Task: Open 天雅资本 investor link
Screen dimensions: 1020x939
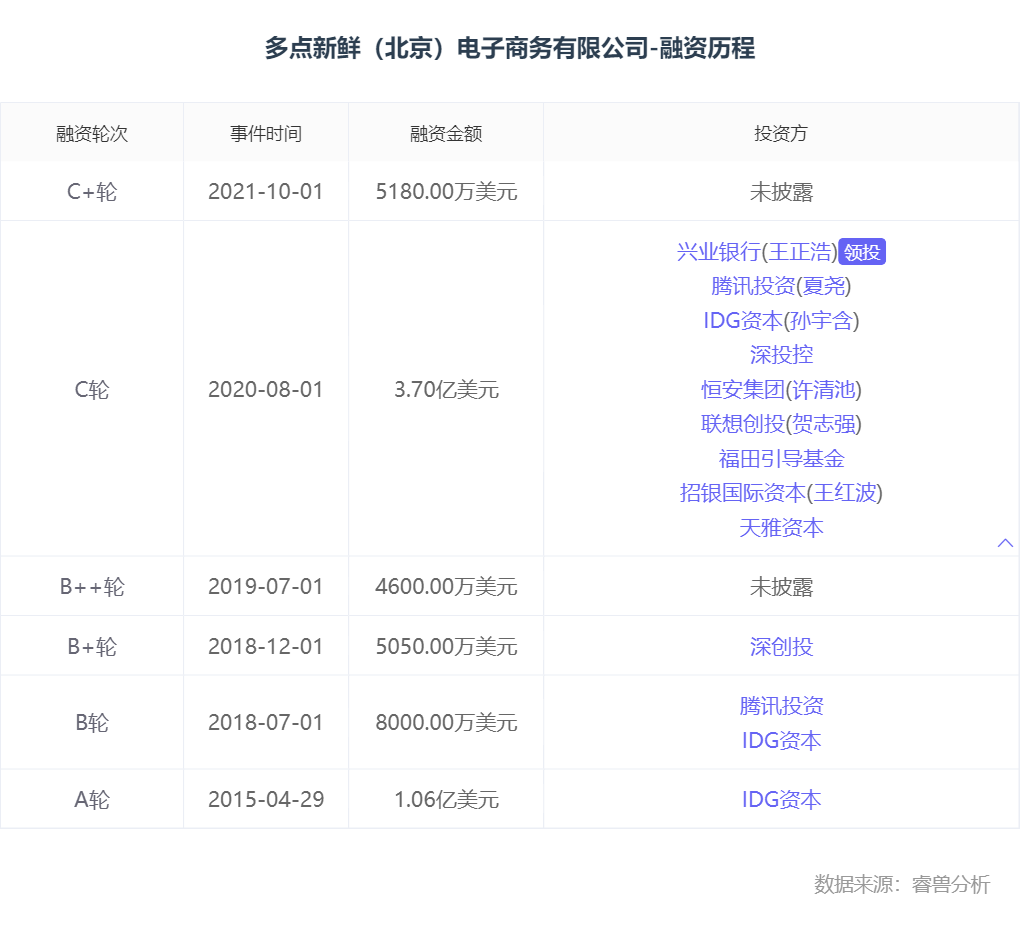Action: [781, 528]
